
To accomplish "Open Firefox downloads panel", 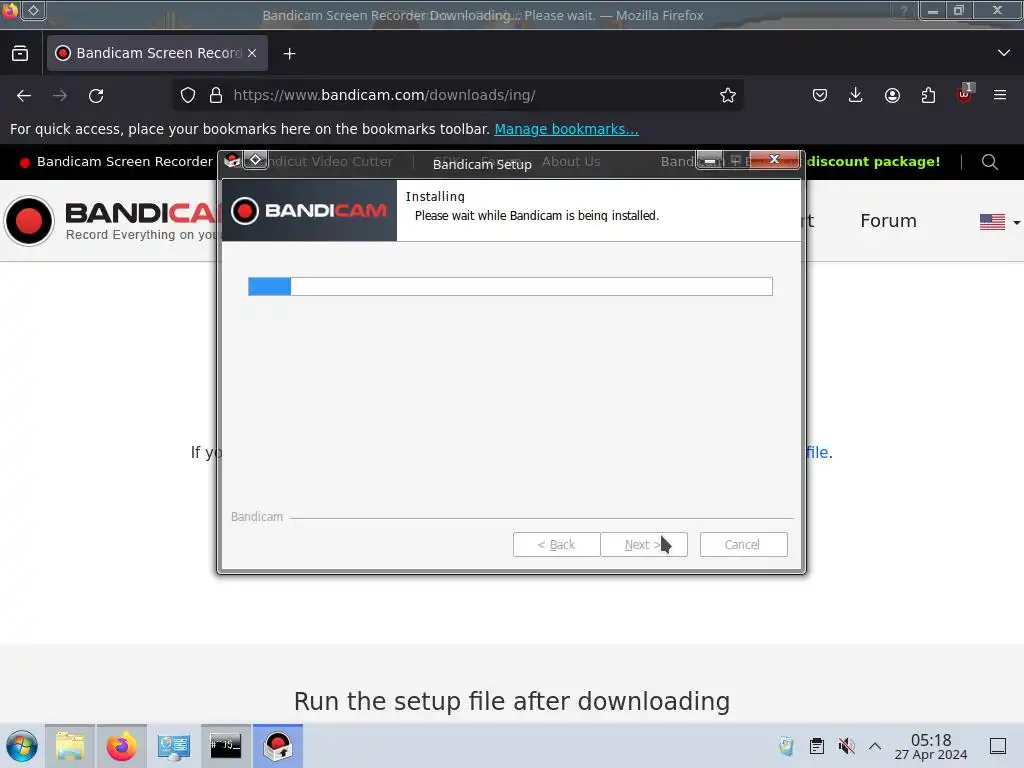I will click(856, 95).
